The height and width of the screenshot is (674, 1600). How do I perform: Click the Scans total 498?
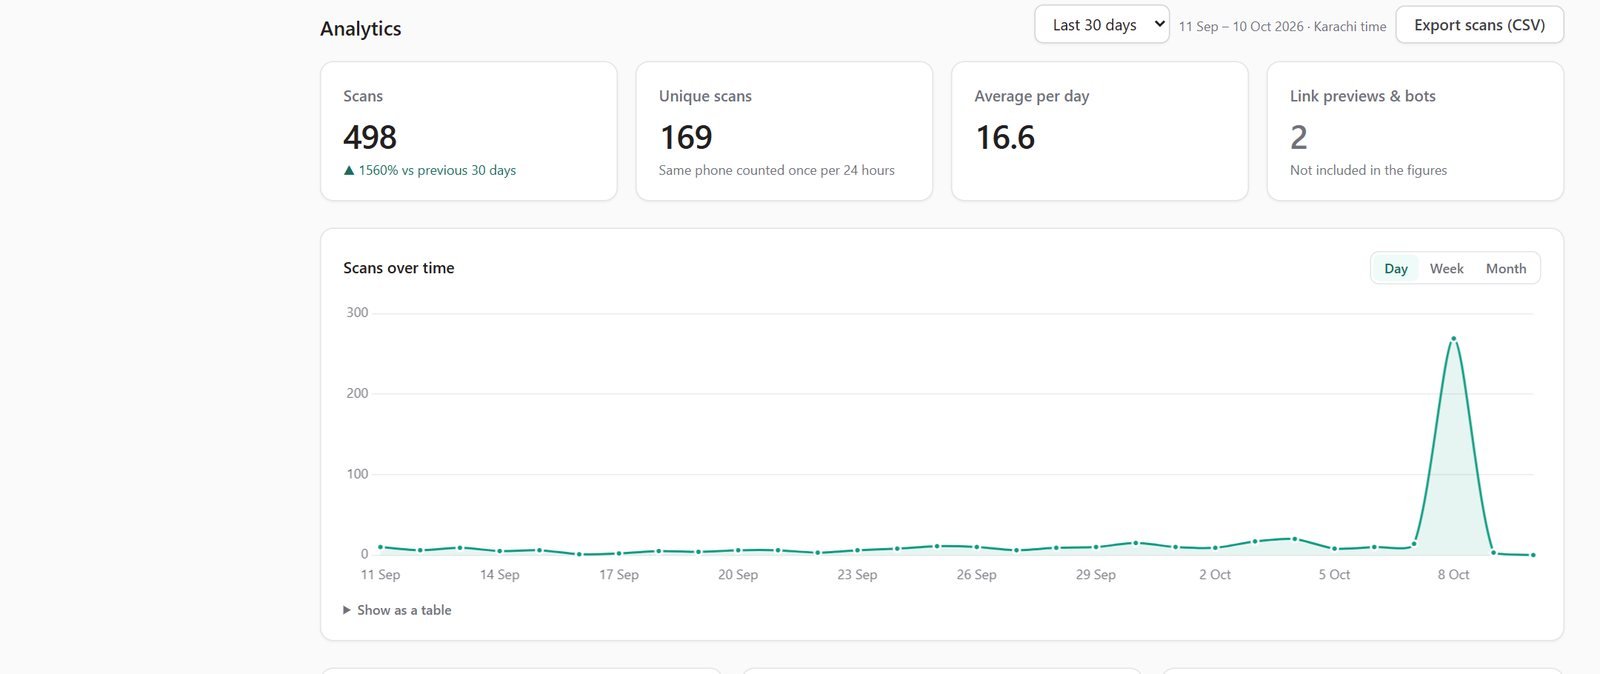tap(370, 137)
